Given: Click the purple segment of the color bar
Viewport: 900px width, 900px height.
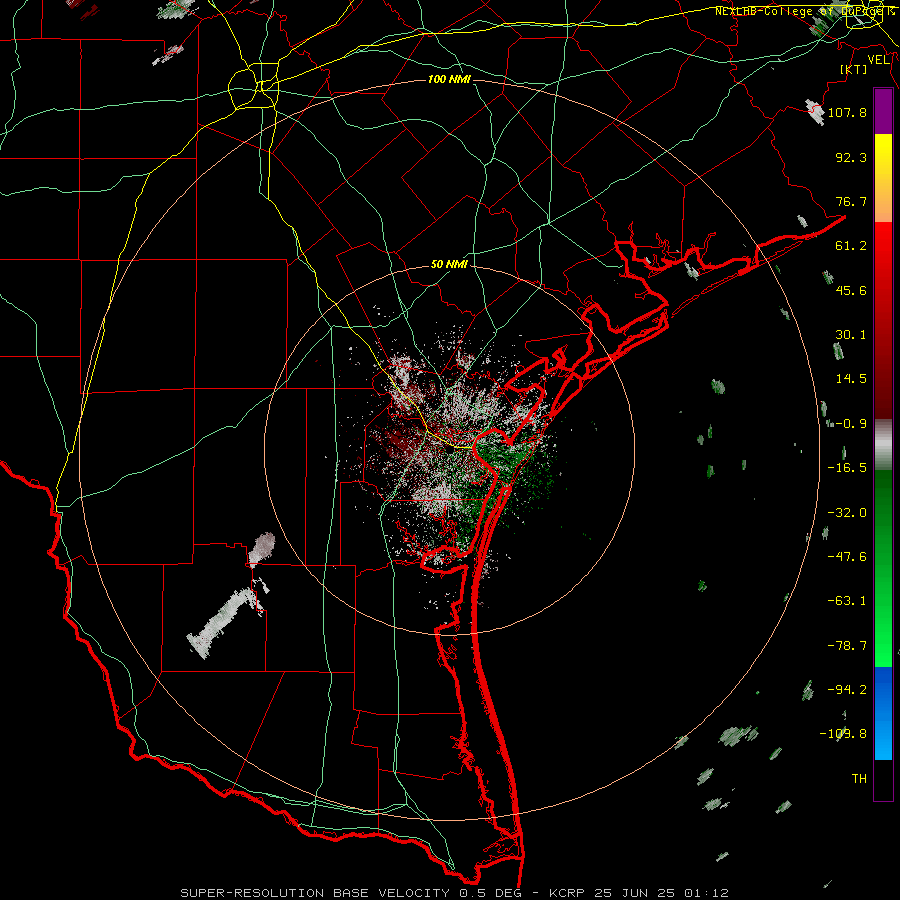Looking at the screenshot, I should click(x=883, y=112).
